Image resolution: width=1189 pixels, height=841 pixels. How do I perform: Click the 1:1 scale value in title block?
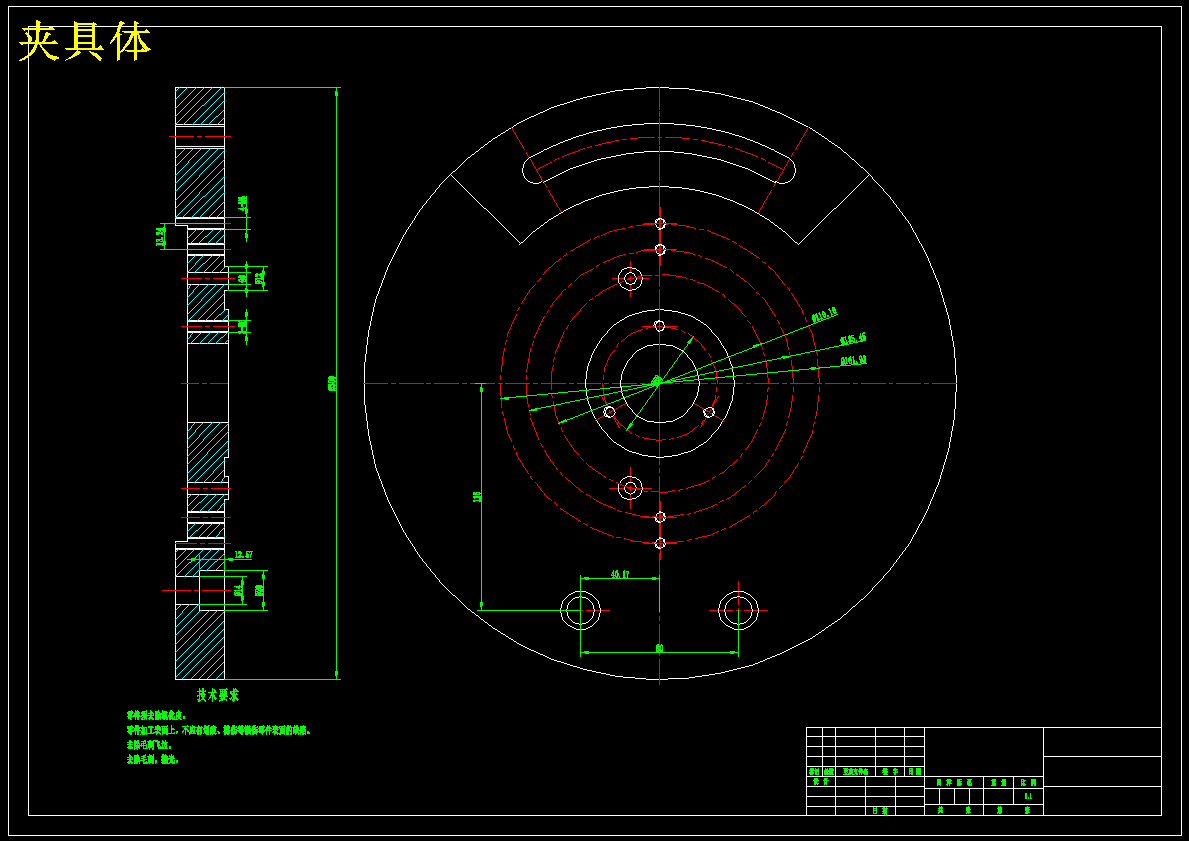click(1028, 795)
